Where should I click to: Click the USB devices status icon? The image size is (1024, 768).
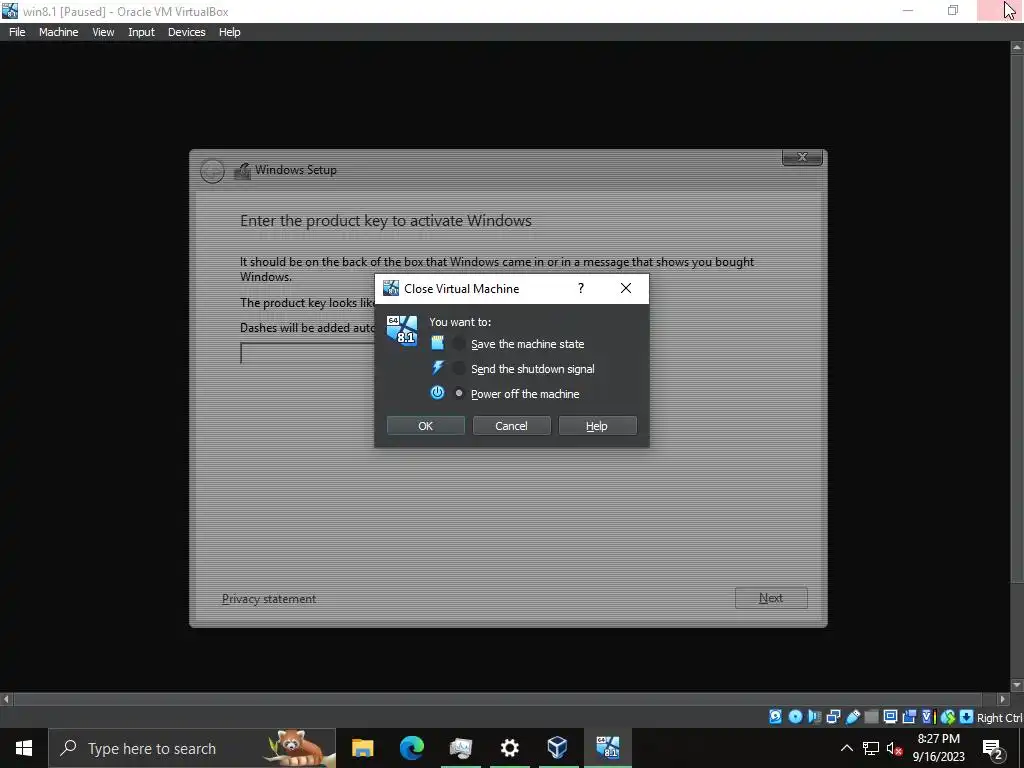click(x=852, y=716)
